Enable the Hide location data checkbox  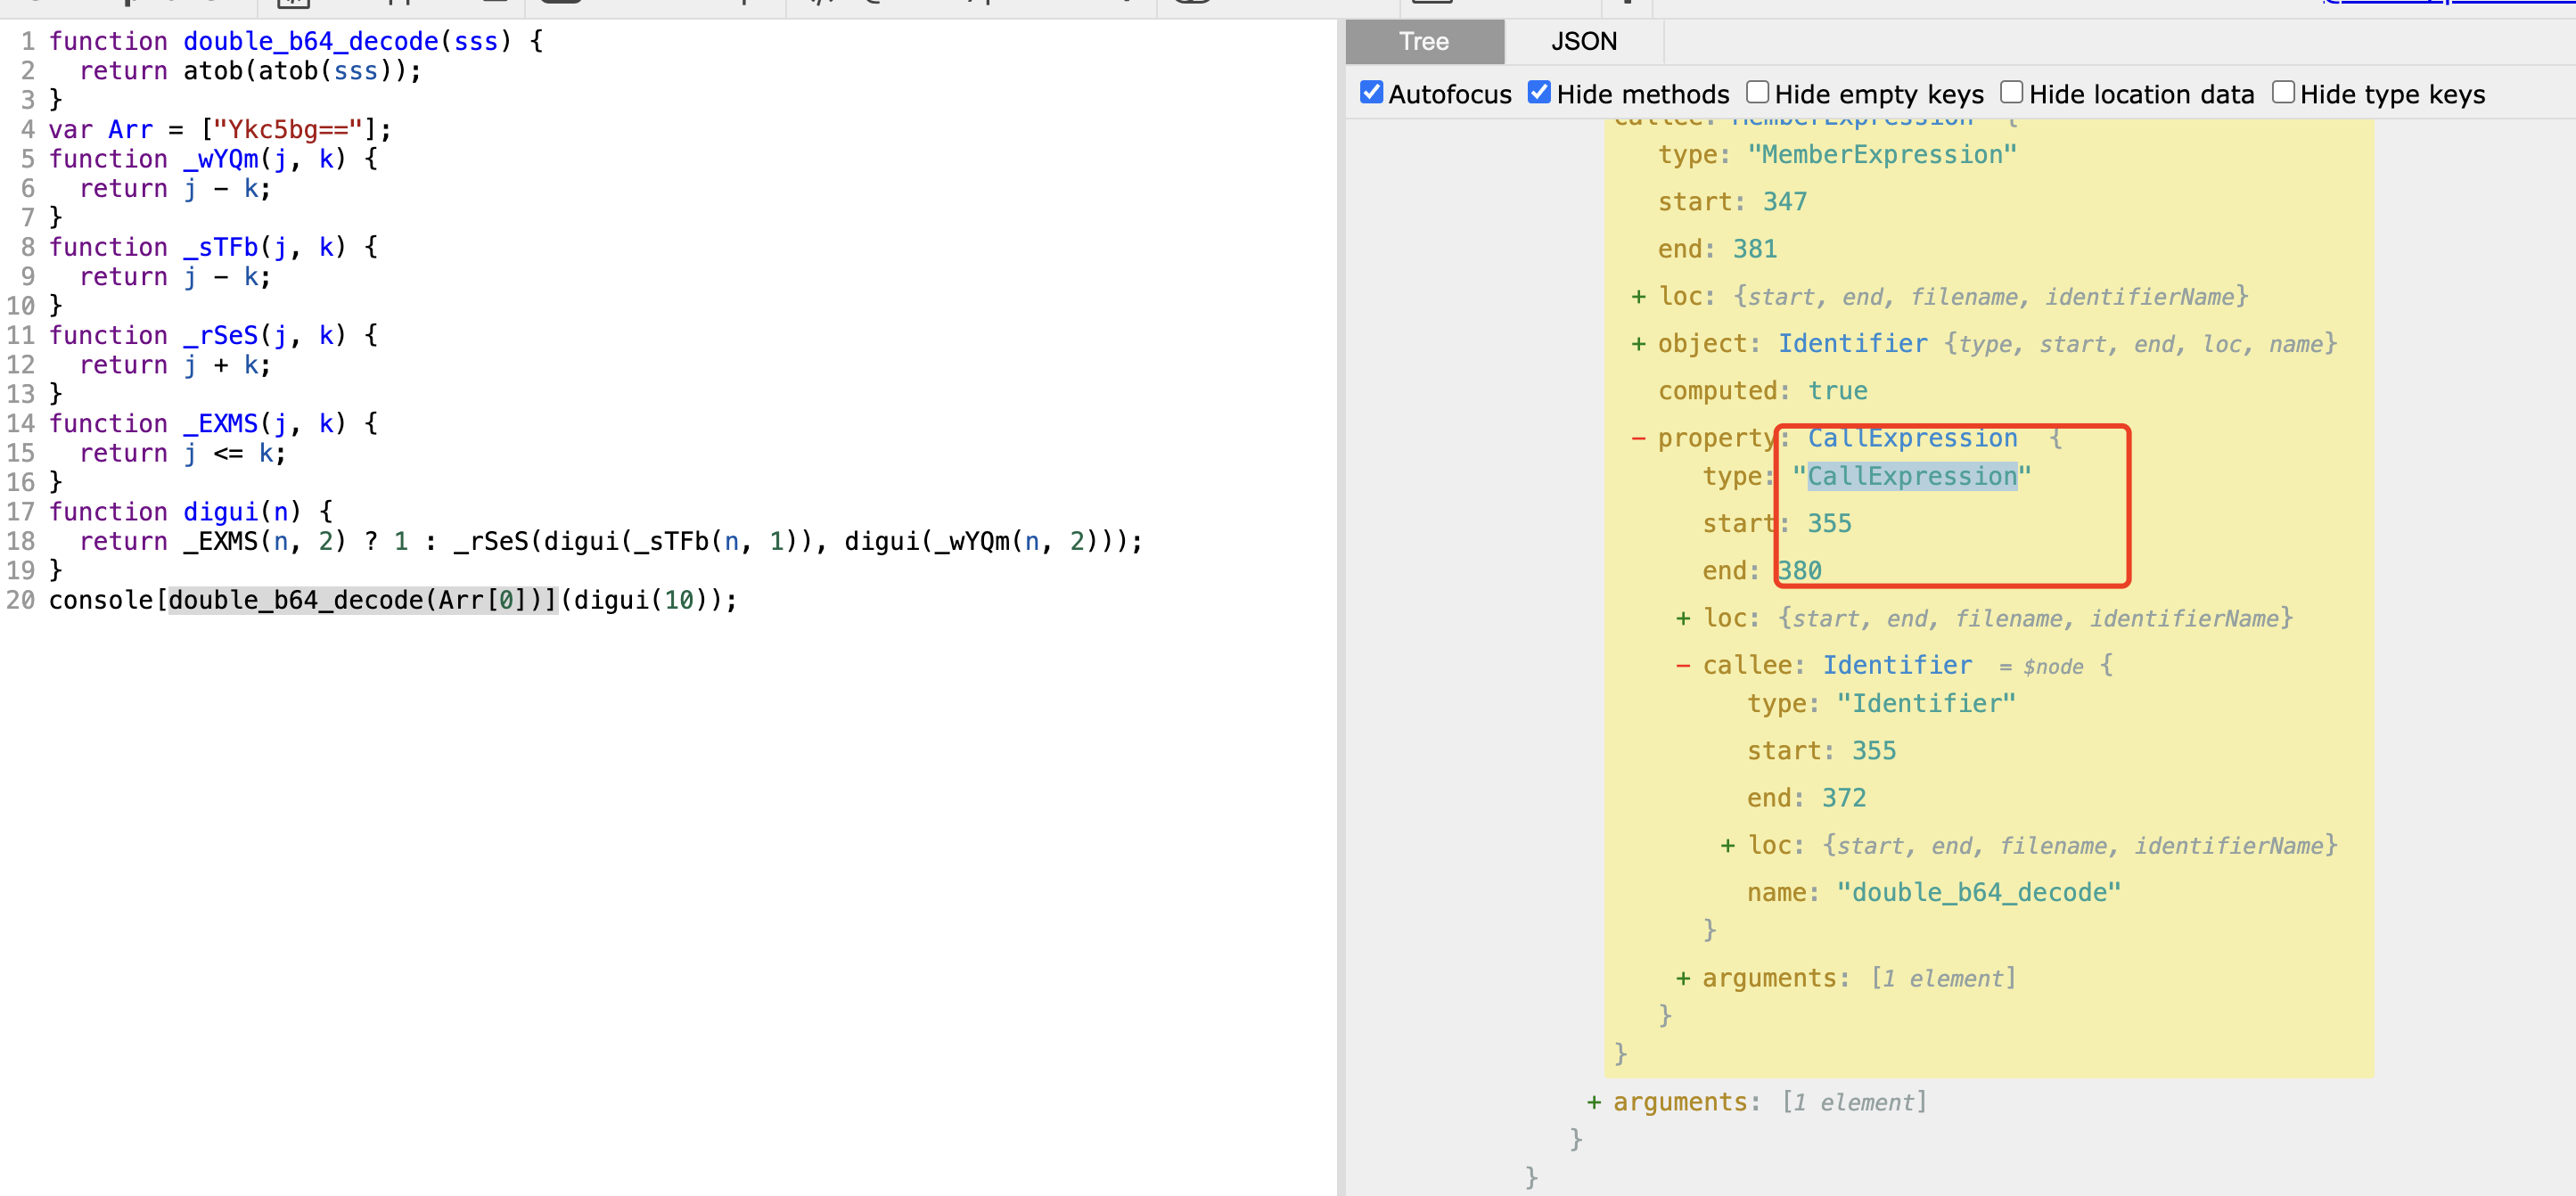2011,93
